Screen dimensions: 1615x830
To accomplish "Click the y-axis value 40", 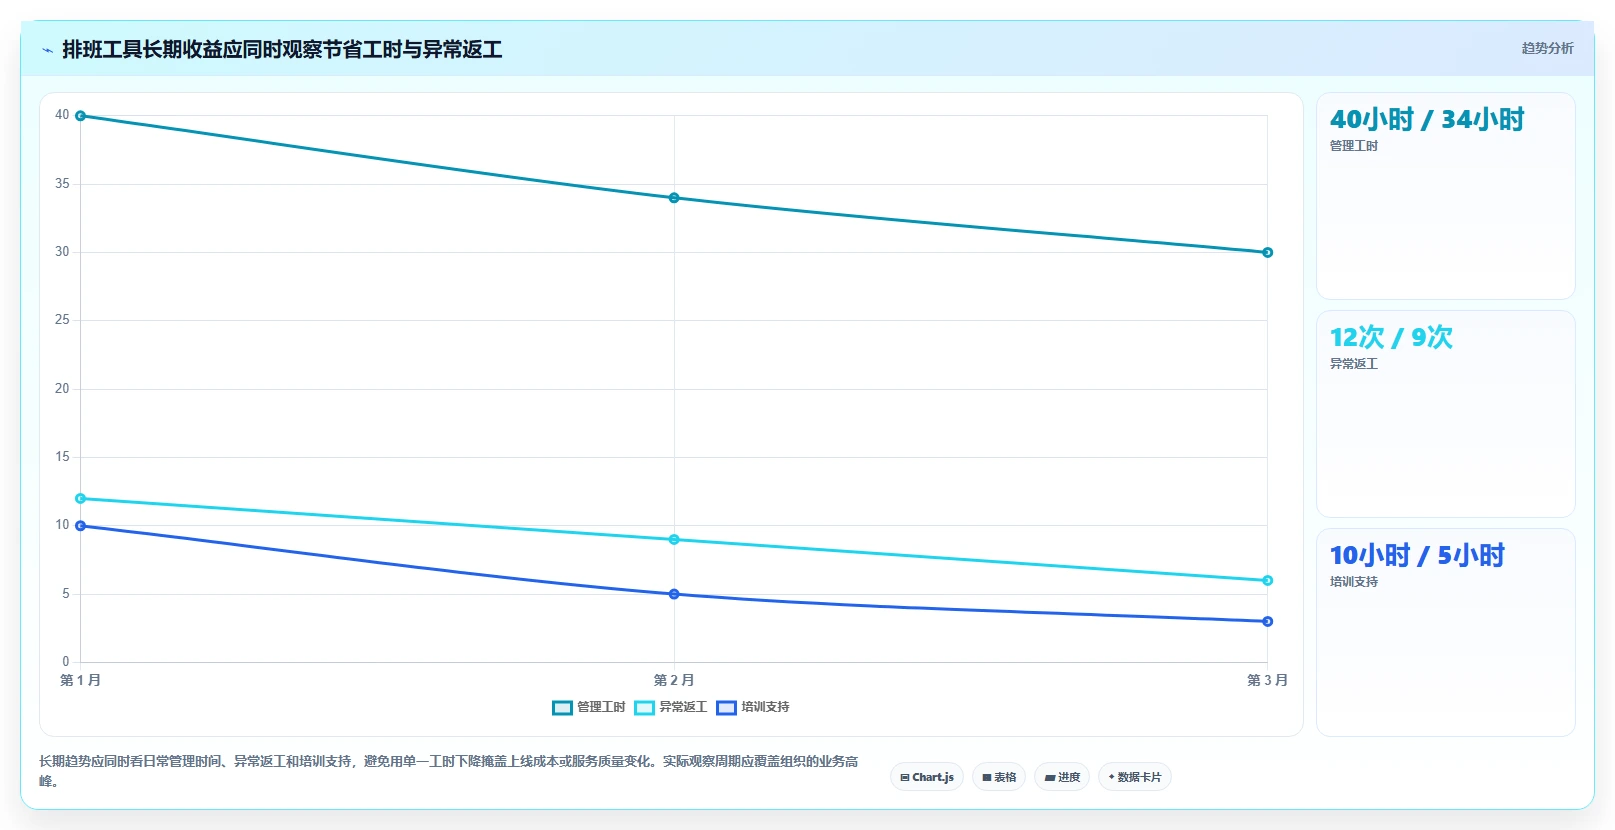I will click(62, 115).
